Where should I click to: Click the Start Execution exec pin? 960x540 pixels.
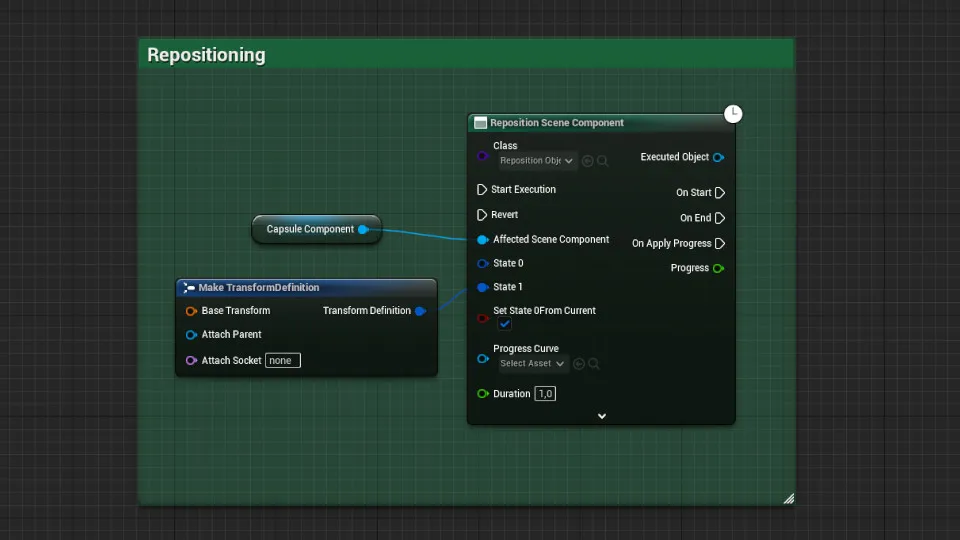(x=481, y=190)
